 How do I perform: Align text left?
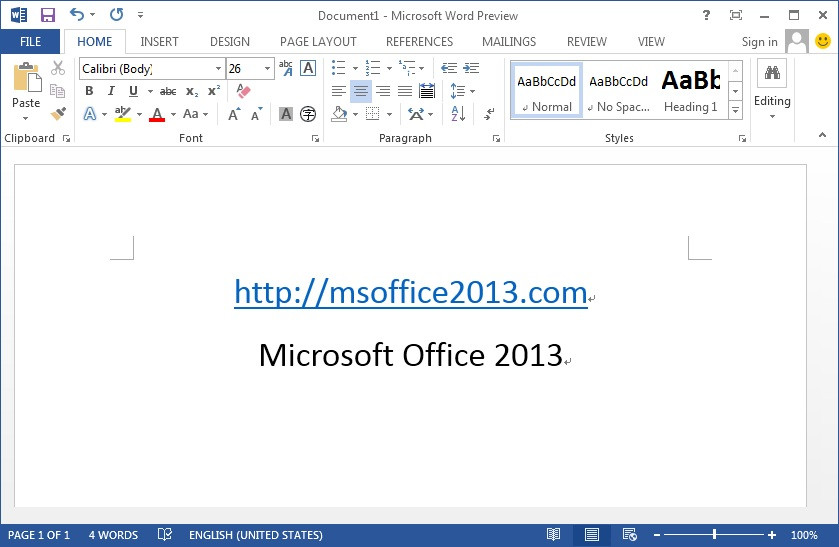click(x=338, y=91)
